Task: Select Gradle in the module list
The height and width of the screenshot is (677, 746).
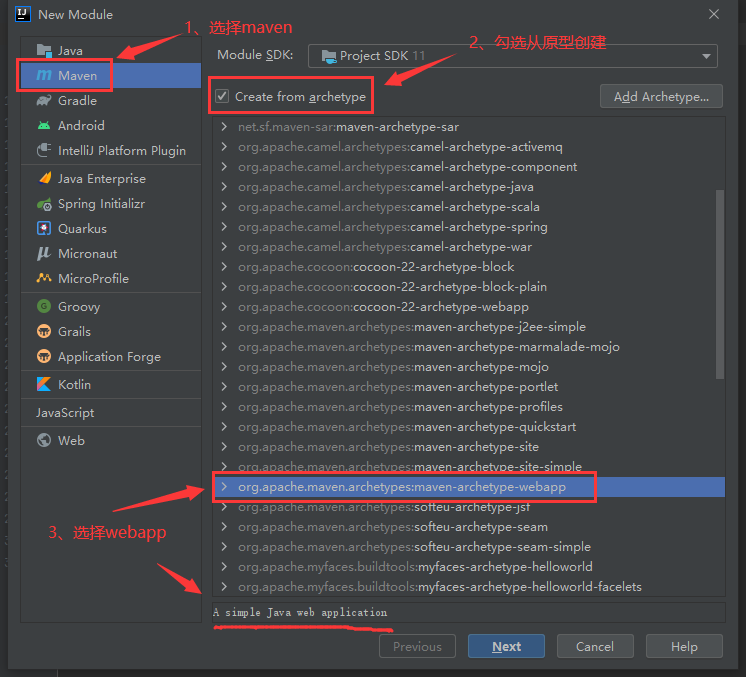Action: [111, 100]
